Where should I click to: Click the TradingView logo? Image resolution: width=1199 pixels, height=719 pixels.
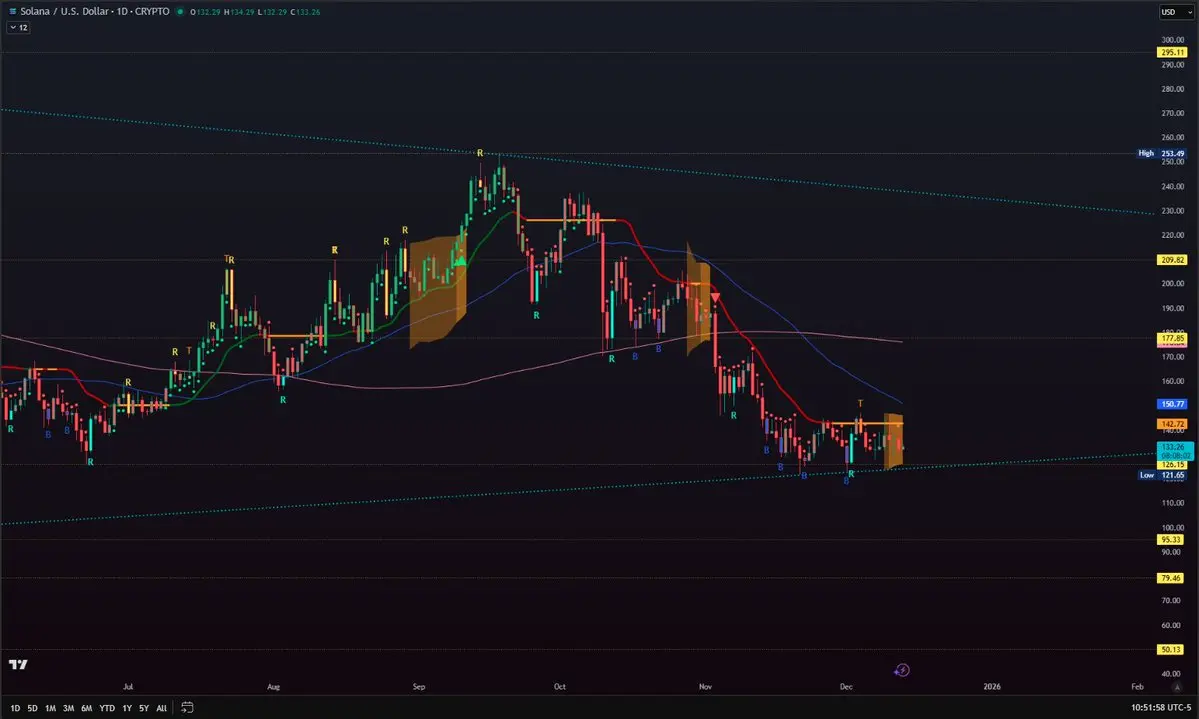pyautogui.click(x=18, y=664)
